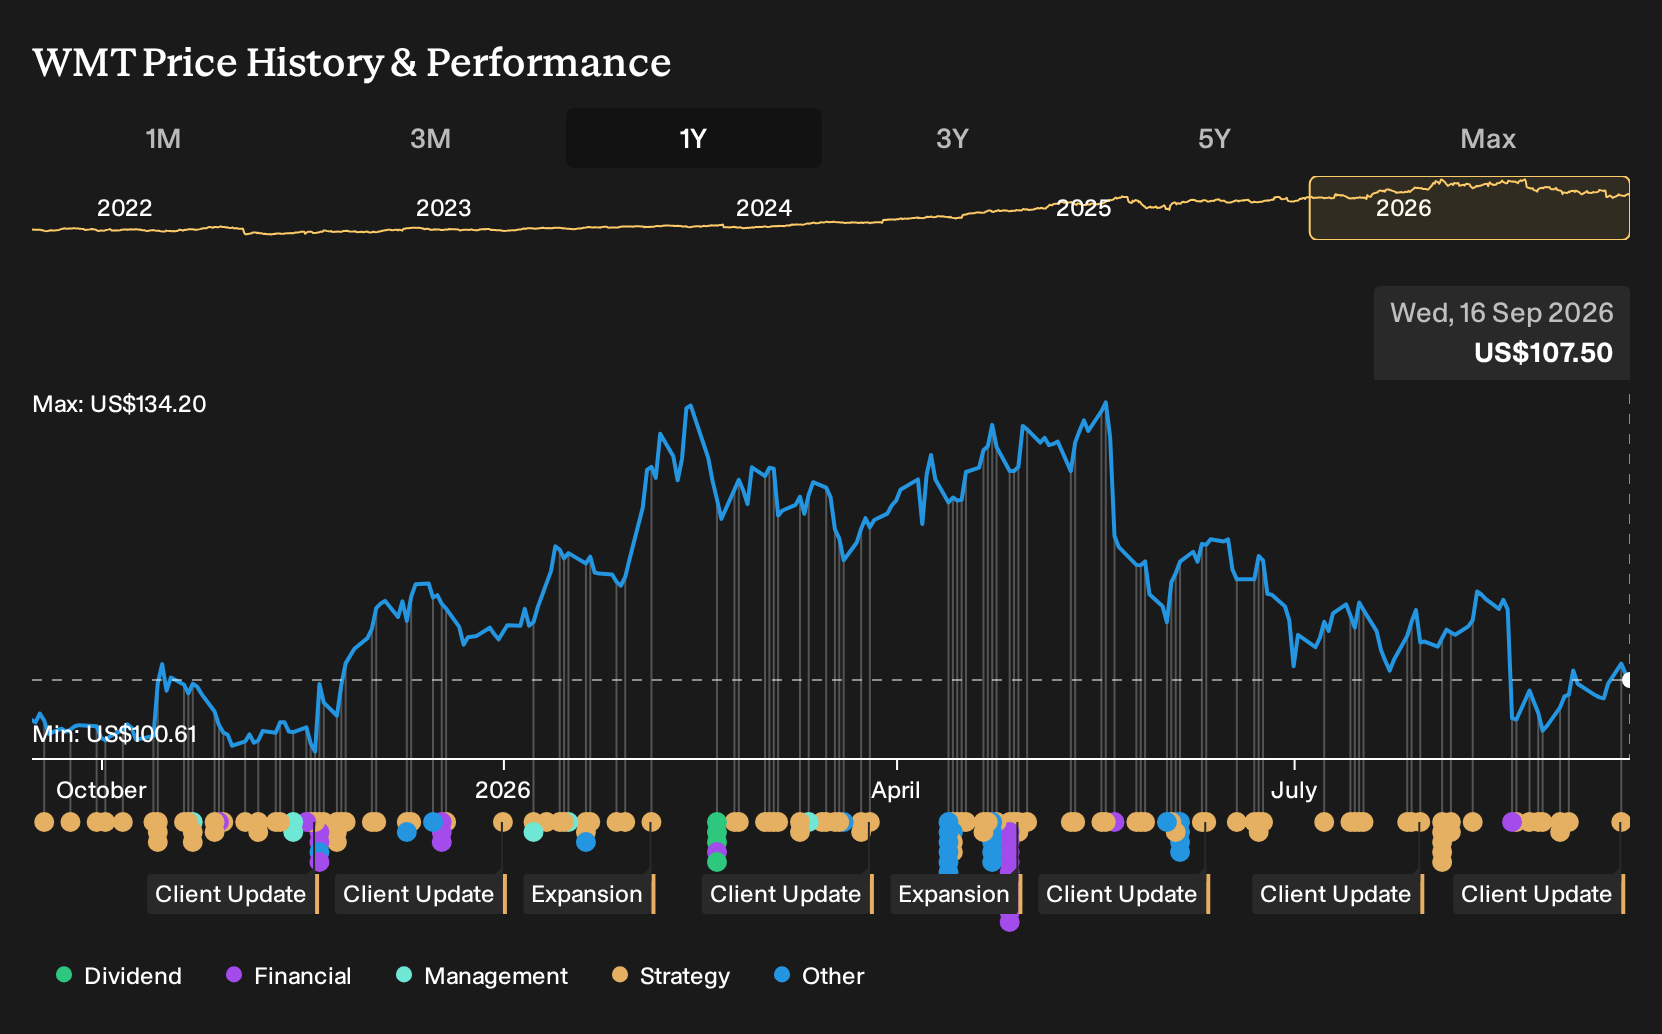Image resolution: width=1662 pixels, height=1034 pixels.
Task: Click the purple event dot after July
Action: click(1512, 822)
